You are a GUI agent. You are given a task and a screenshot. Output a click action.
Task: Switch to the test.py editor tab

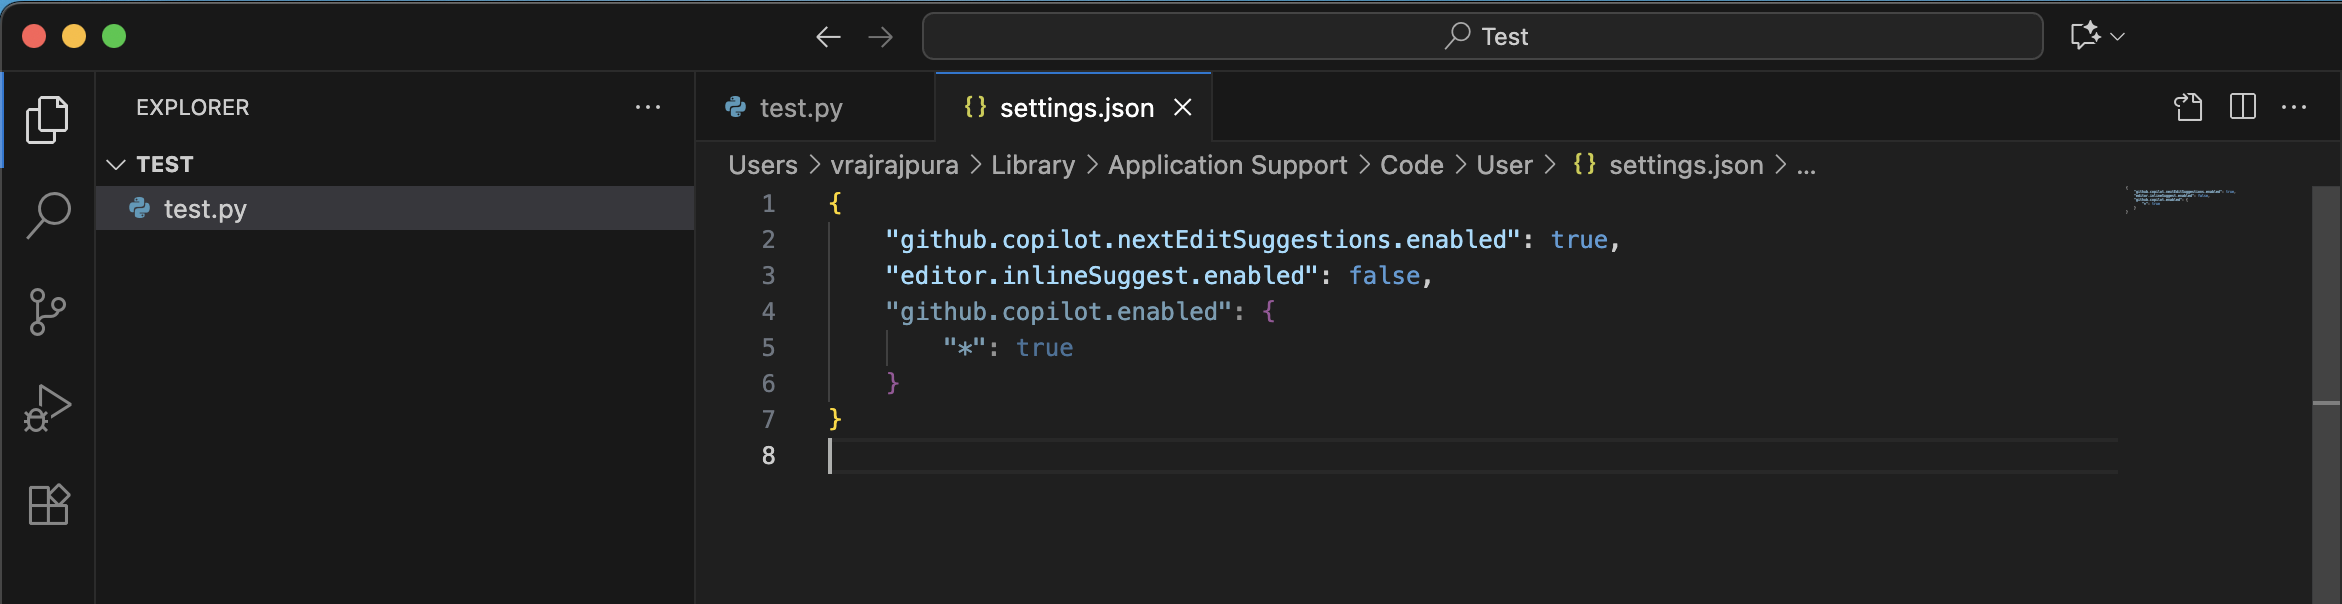[815, 107]
